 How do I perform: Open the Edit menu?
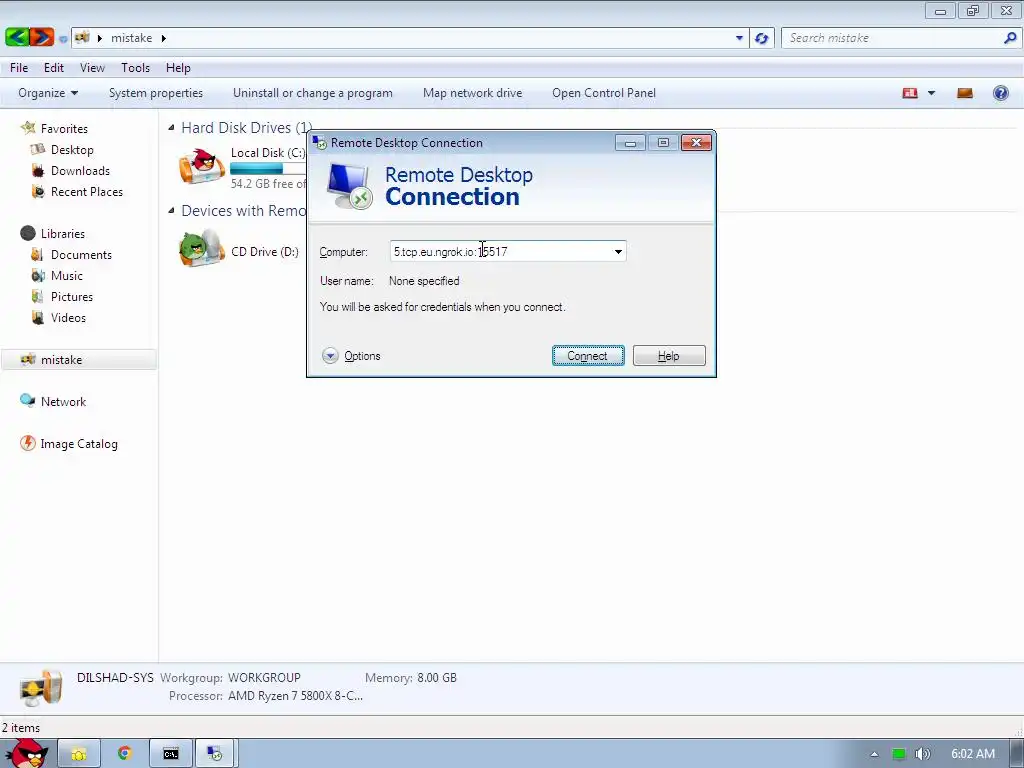point(54,67)
